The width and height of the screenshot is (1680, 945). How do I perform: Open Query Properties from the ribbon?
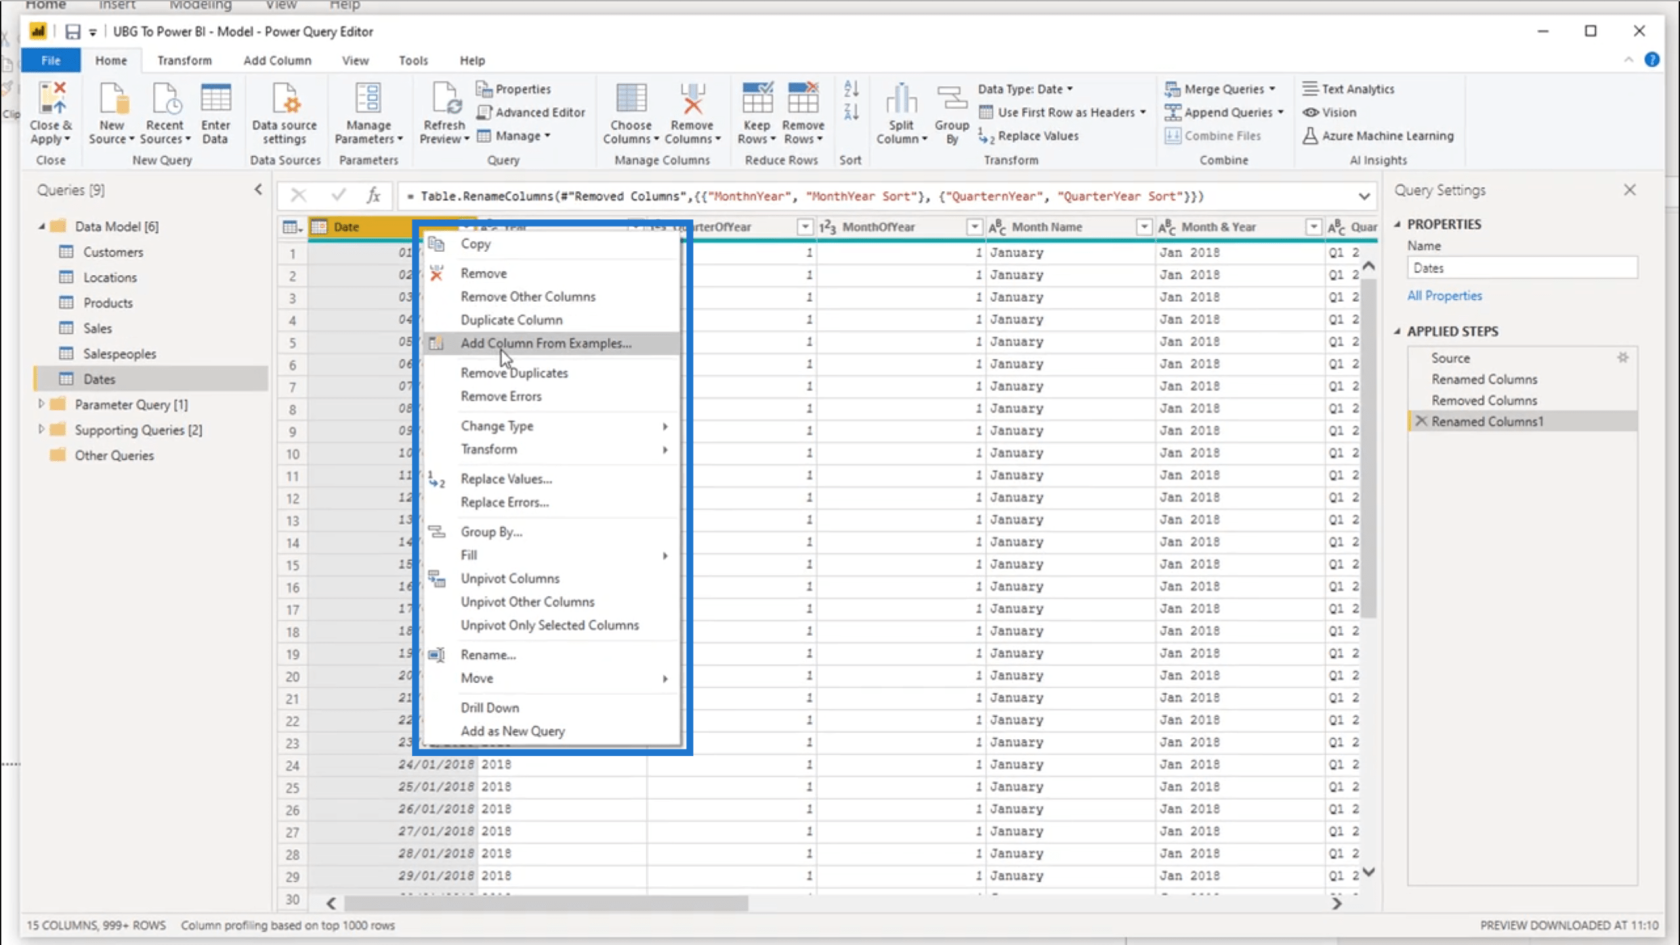click(x=514, y=89)
